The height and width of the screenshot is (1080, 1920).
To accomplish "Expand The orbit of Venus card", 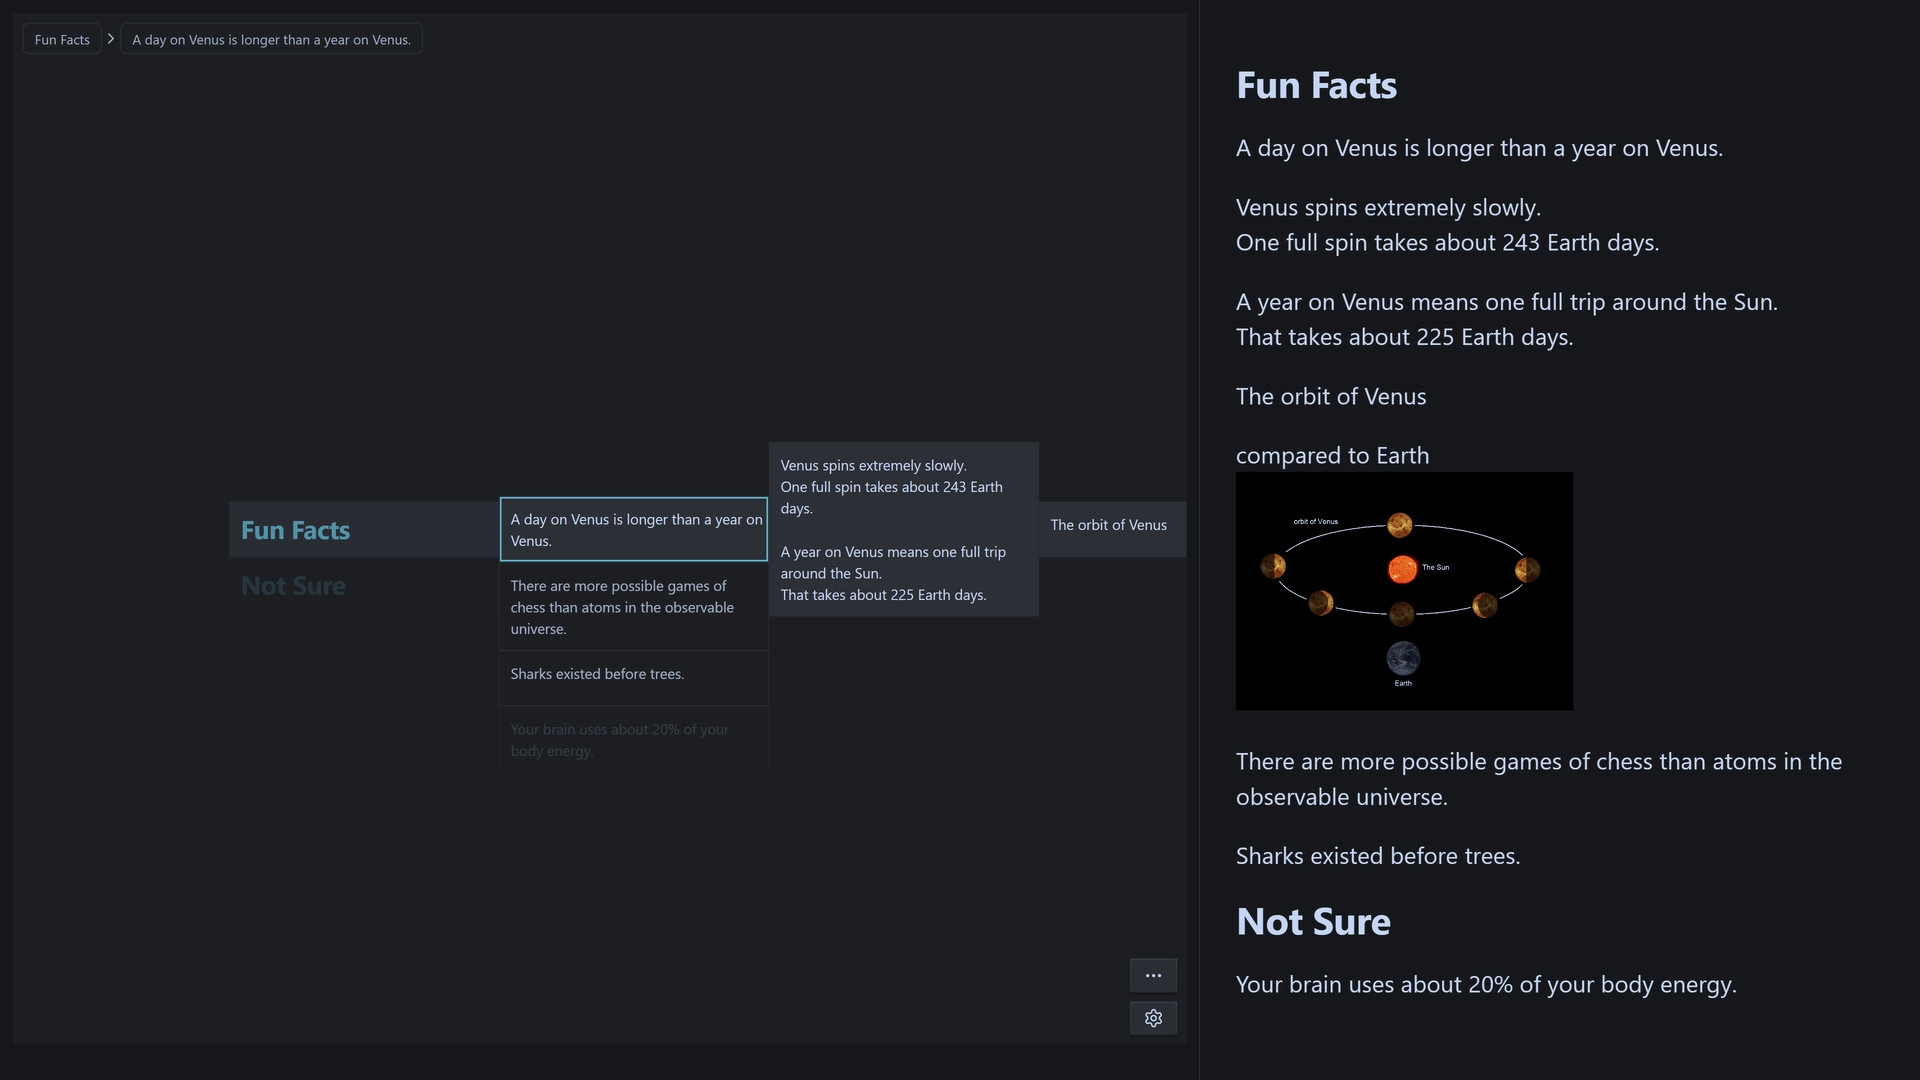I will (1110, 526).
